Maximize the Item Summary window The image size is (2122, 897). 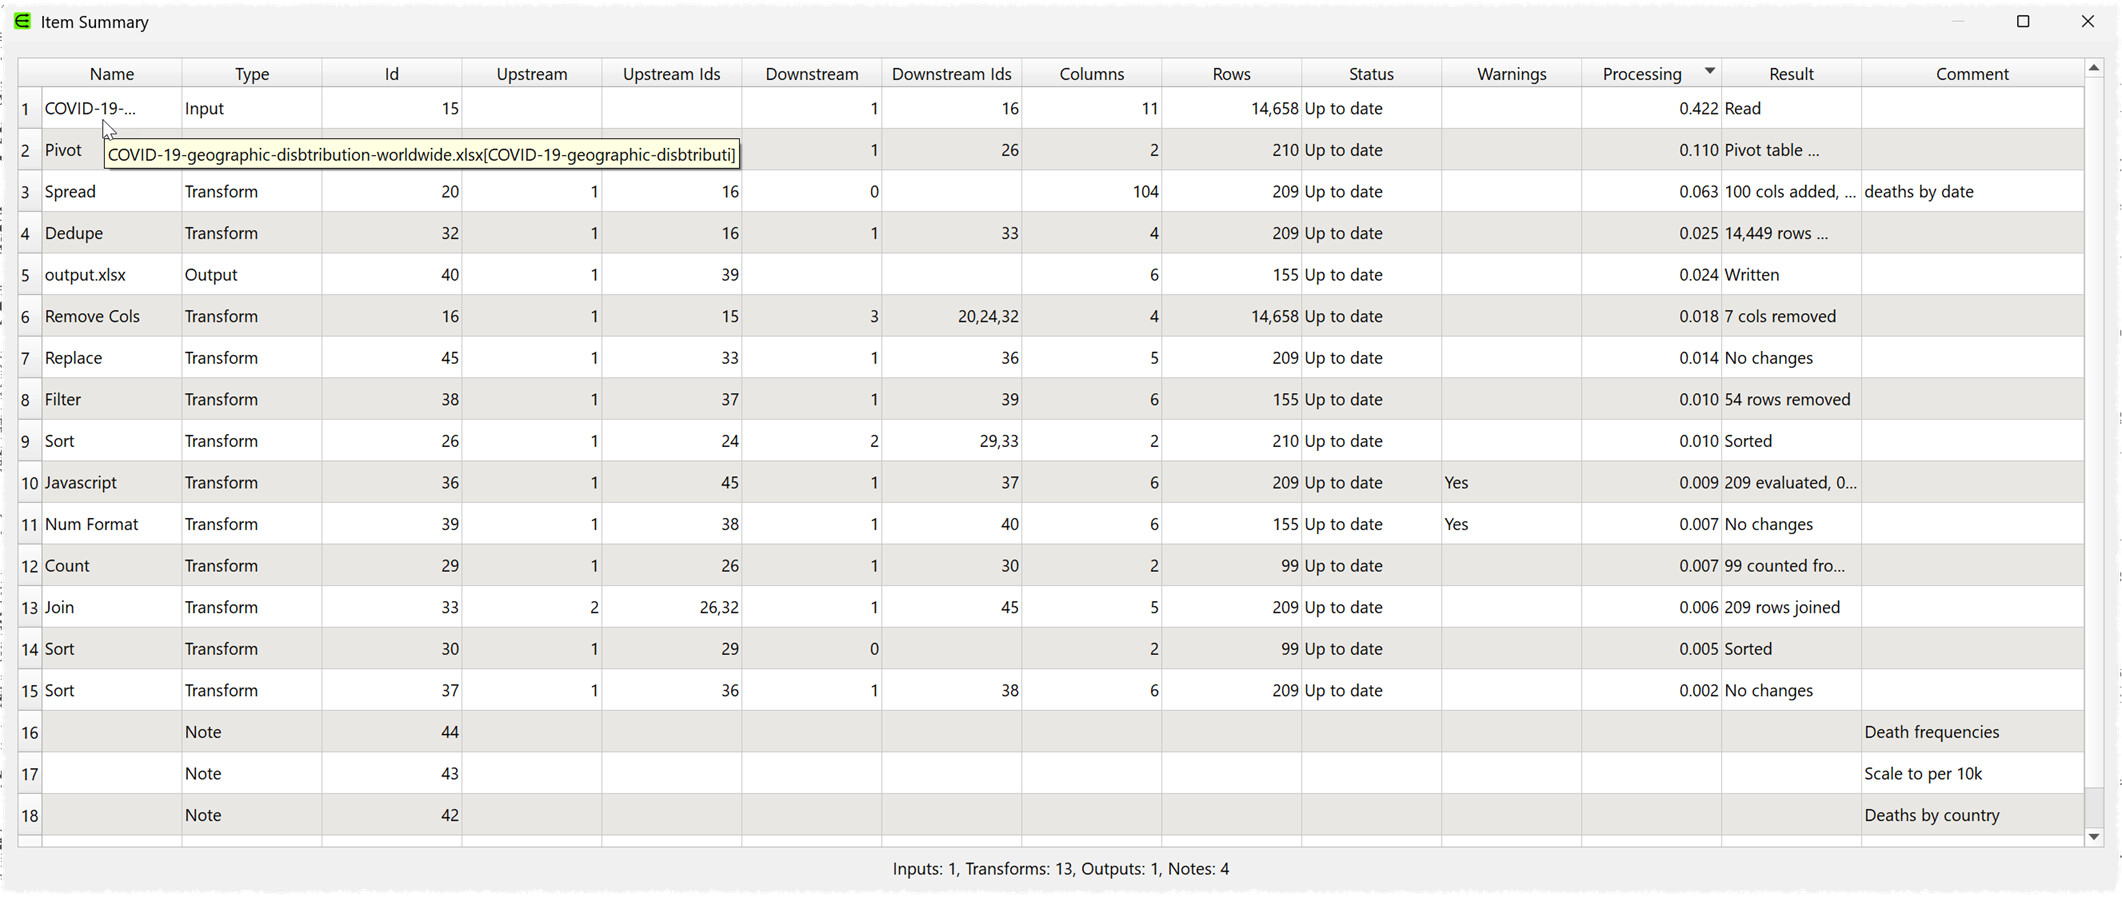coord(2023,21)
